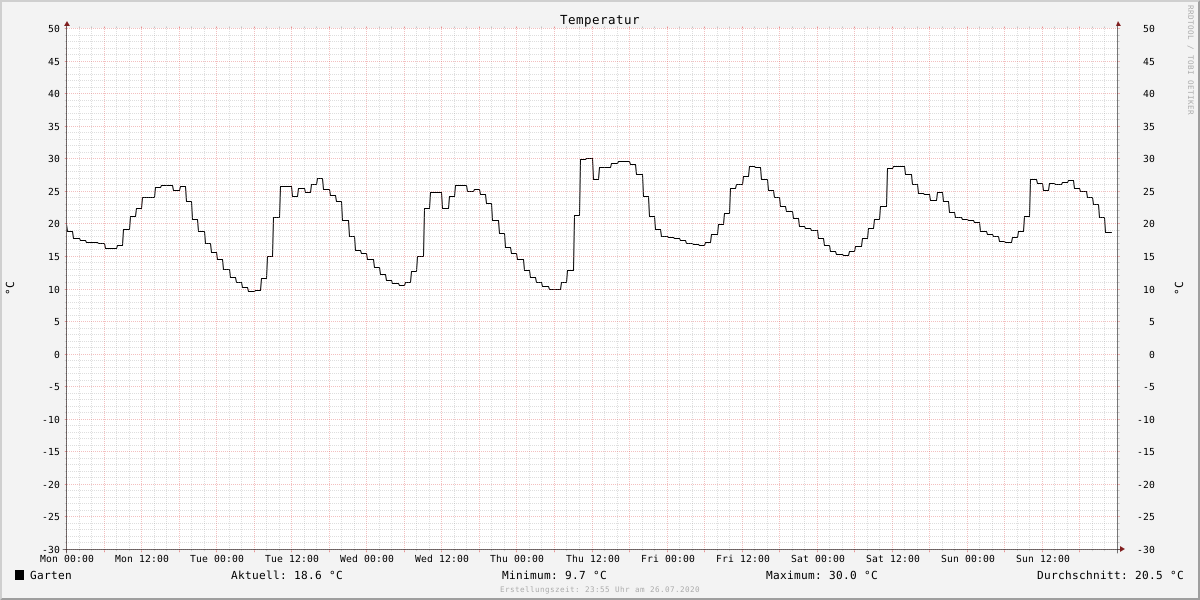Click the 'Sat 12:00' x-axis label
The height and width of the screenshot is (600, 1200).
coord(893,559)
